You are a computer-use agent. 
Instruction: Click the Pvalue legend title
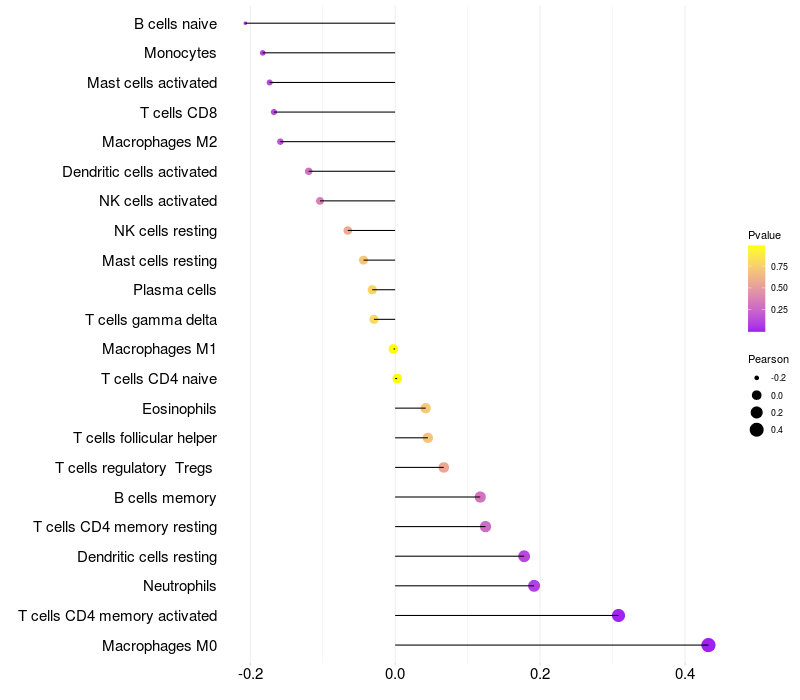pyautogui.click(x=764, y=235)
